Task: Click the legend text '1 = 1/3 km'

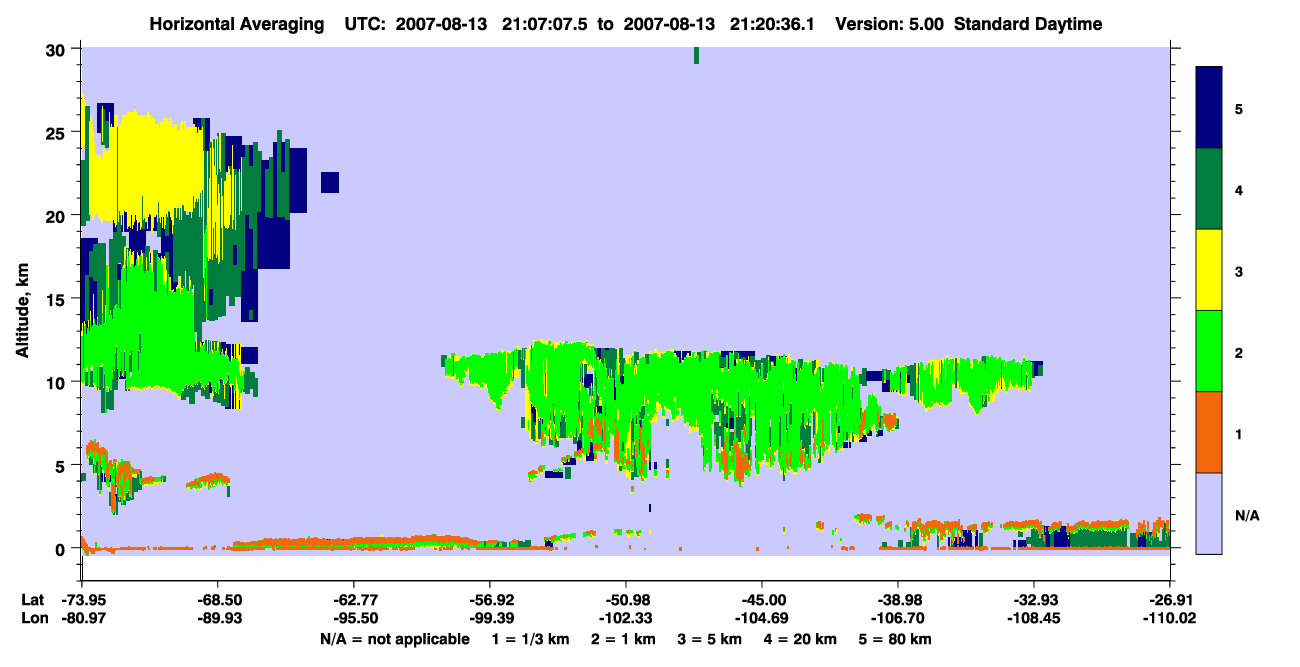Action: point(530,639)
